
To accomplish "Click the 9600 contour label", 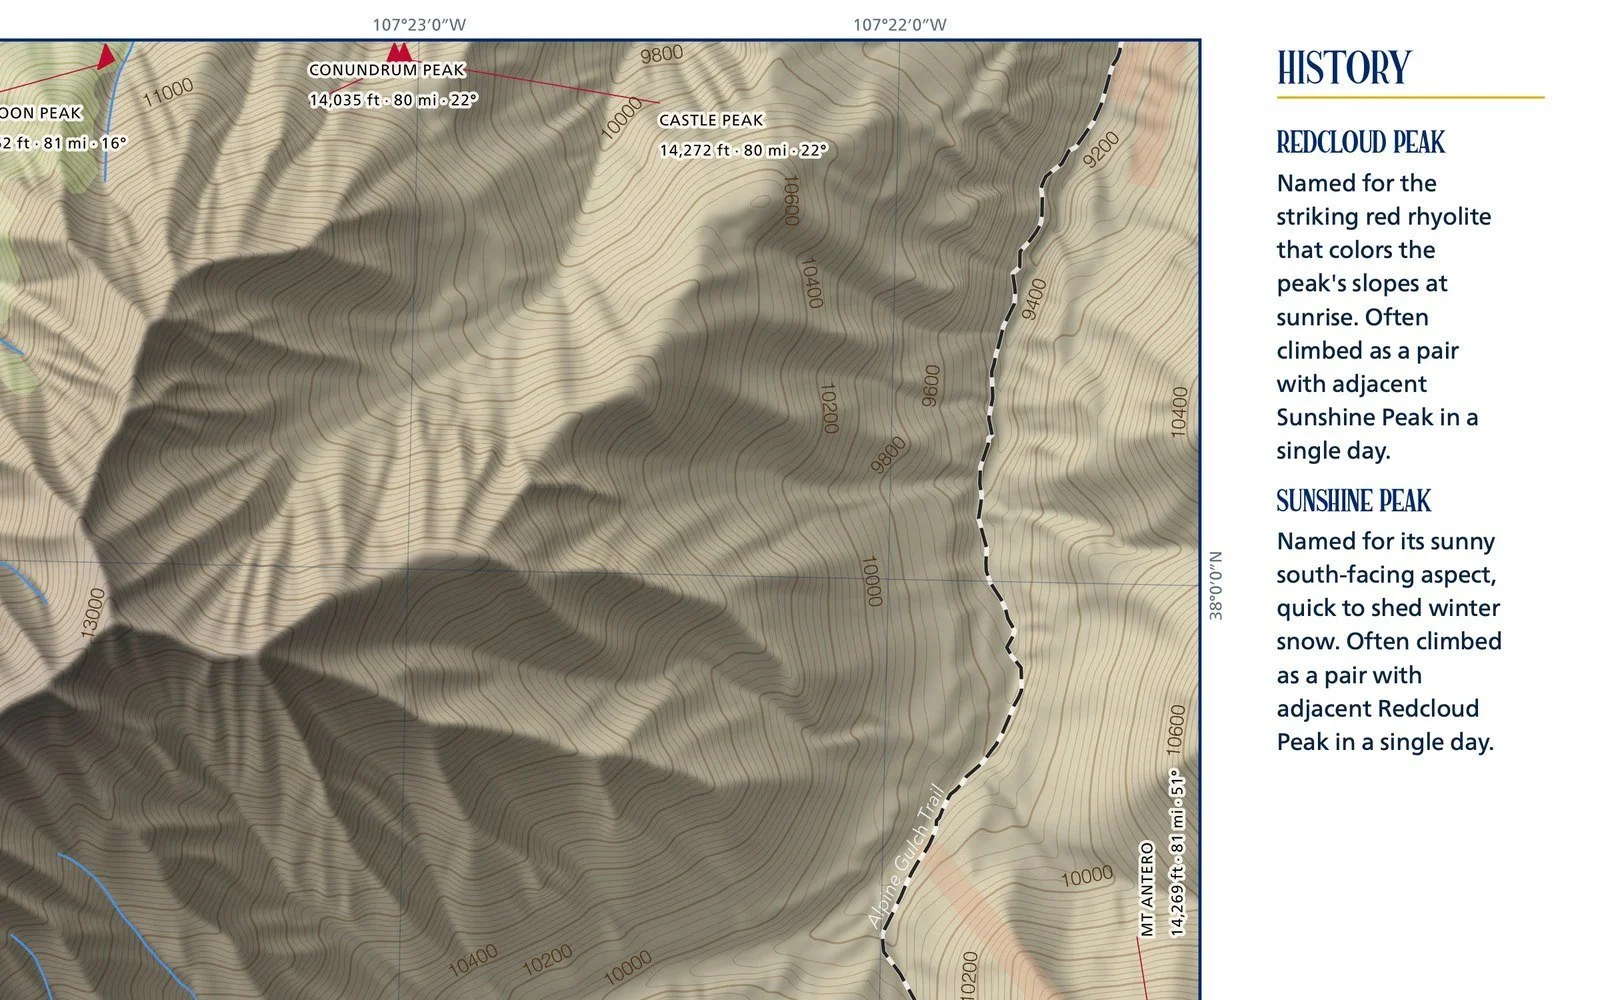I will 932,386.
